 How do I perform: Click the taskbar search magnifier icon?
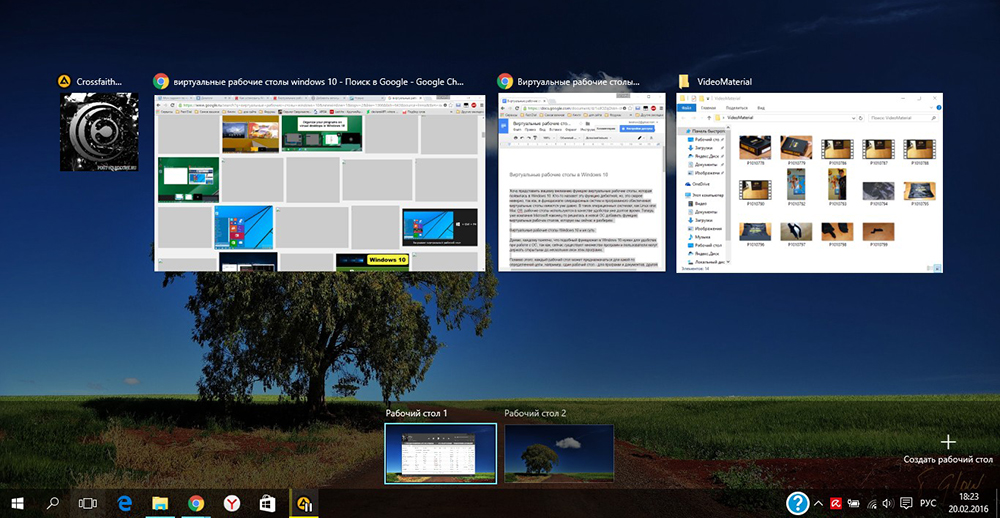[x=53, y=503]
